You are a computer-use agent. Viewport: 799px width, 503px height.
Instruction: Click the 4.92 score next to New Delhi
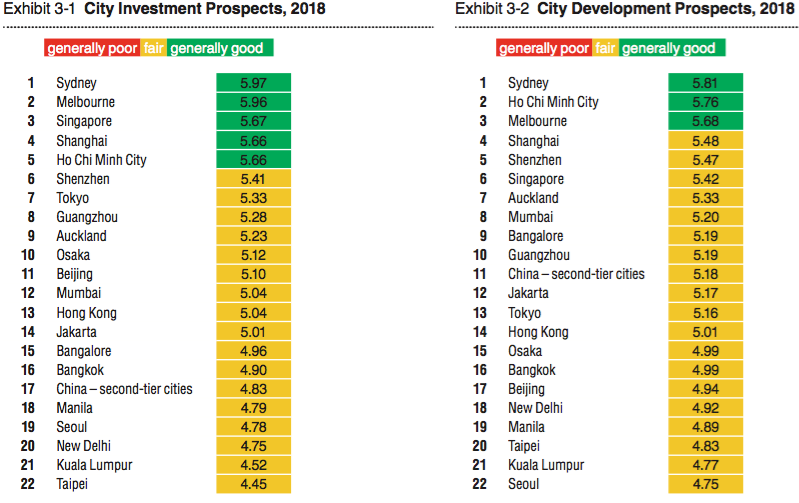[705, 408]
